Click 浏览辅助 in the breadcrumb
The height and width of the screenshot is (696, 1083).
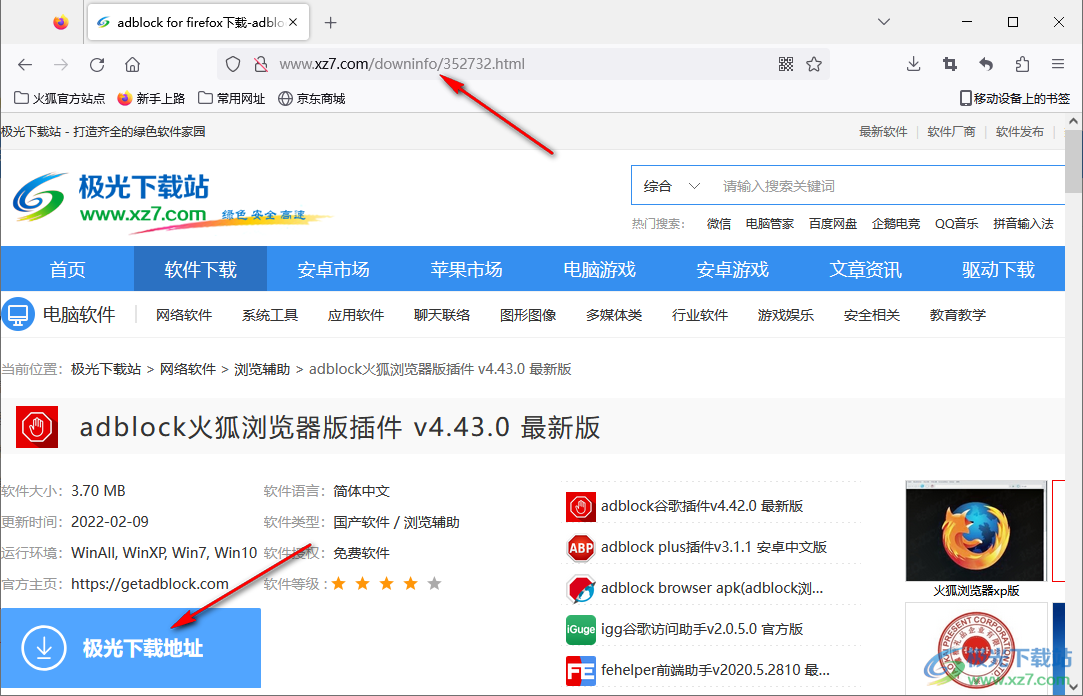coord(262,369)
